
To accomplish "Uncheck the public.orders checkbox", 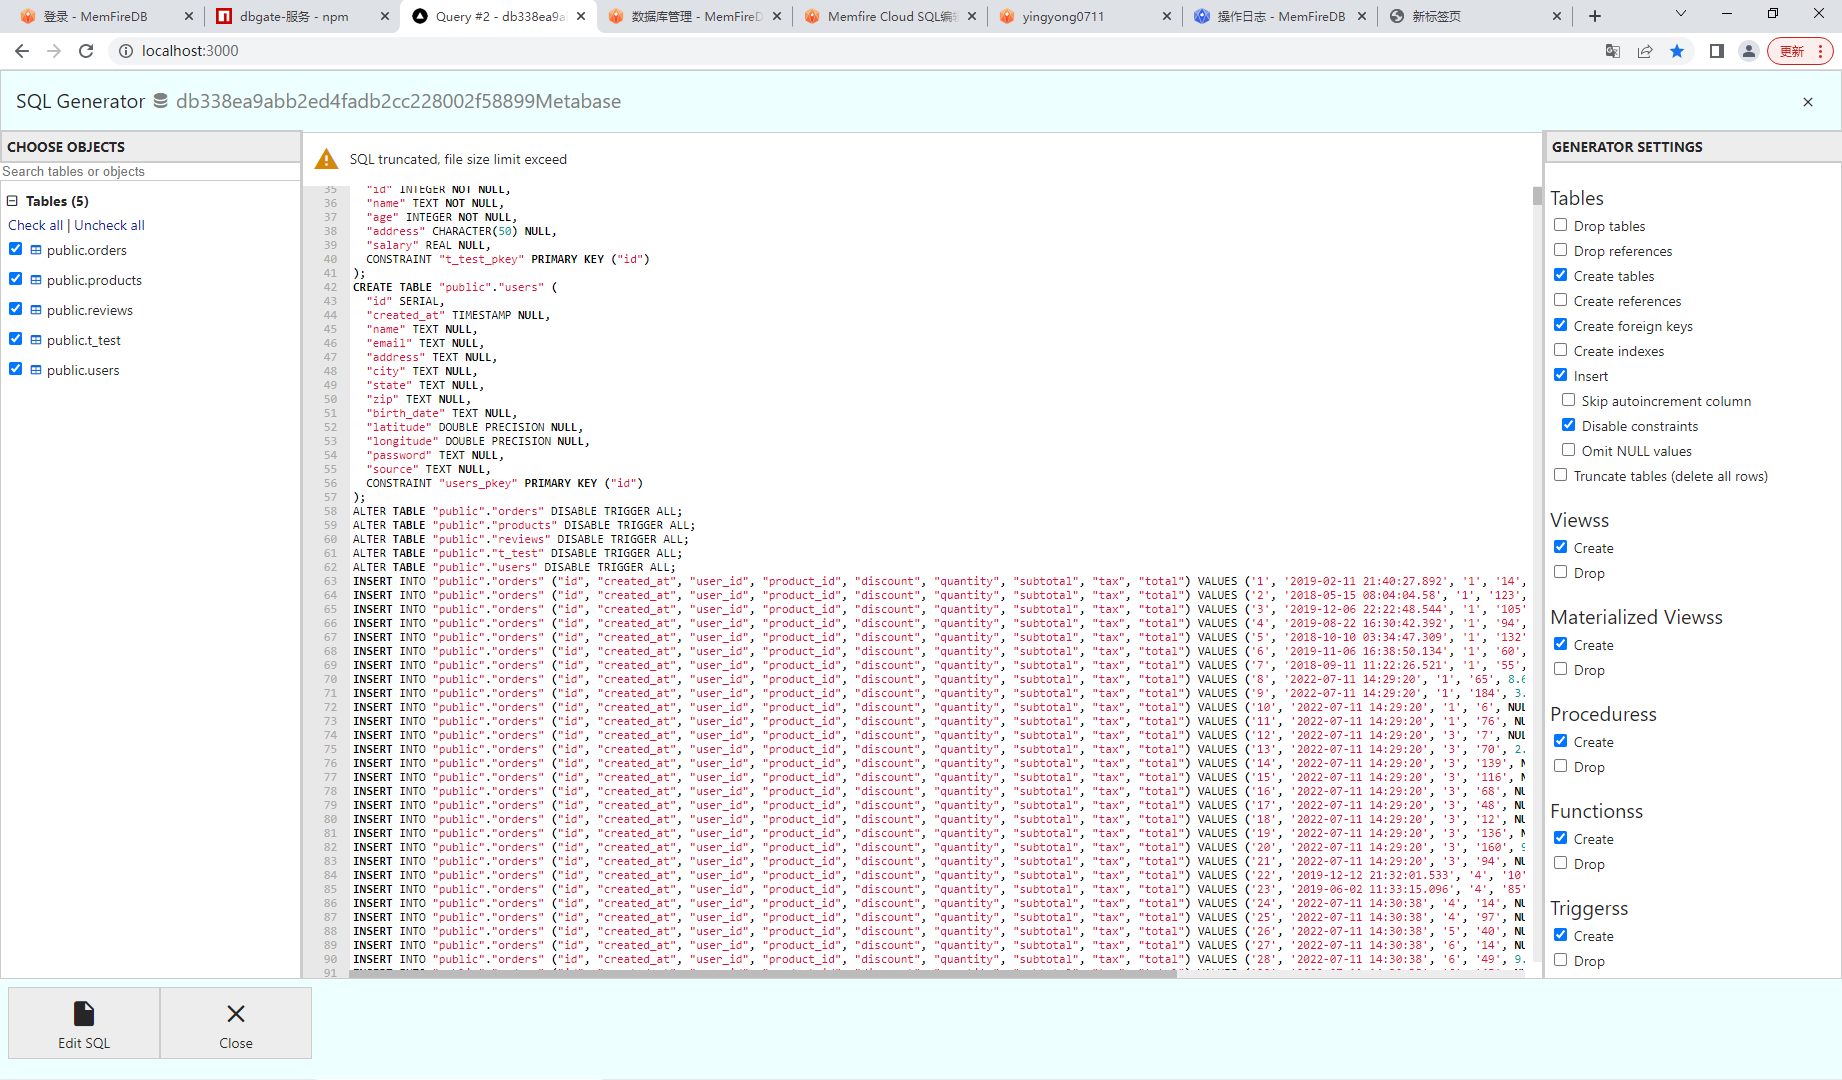I will (15, 249).
